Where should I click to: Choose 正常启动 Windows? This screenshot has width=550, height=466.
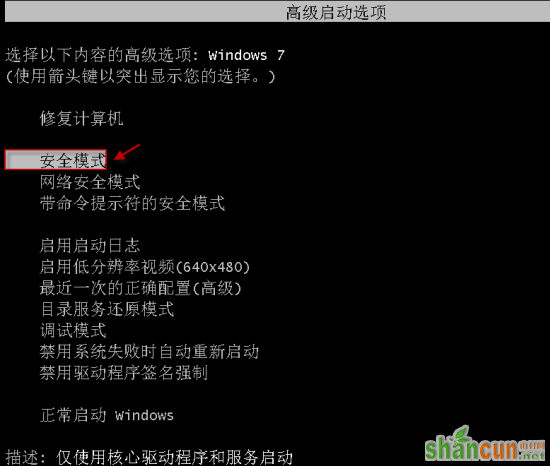107,415
